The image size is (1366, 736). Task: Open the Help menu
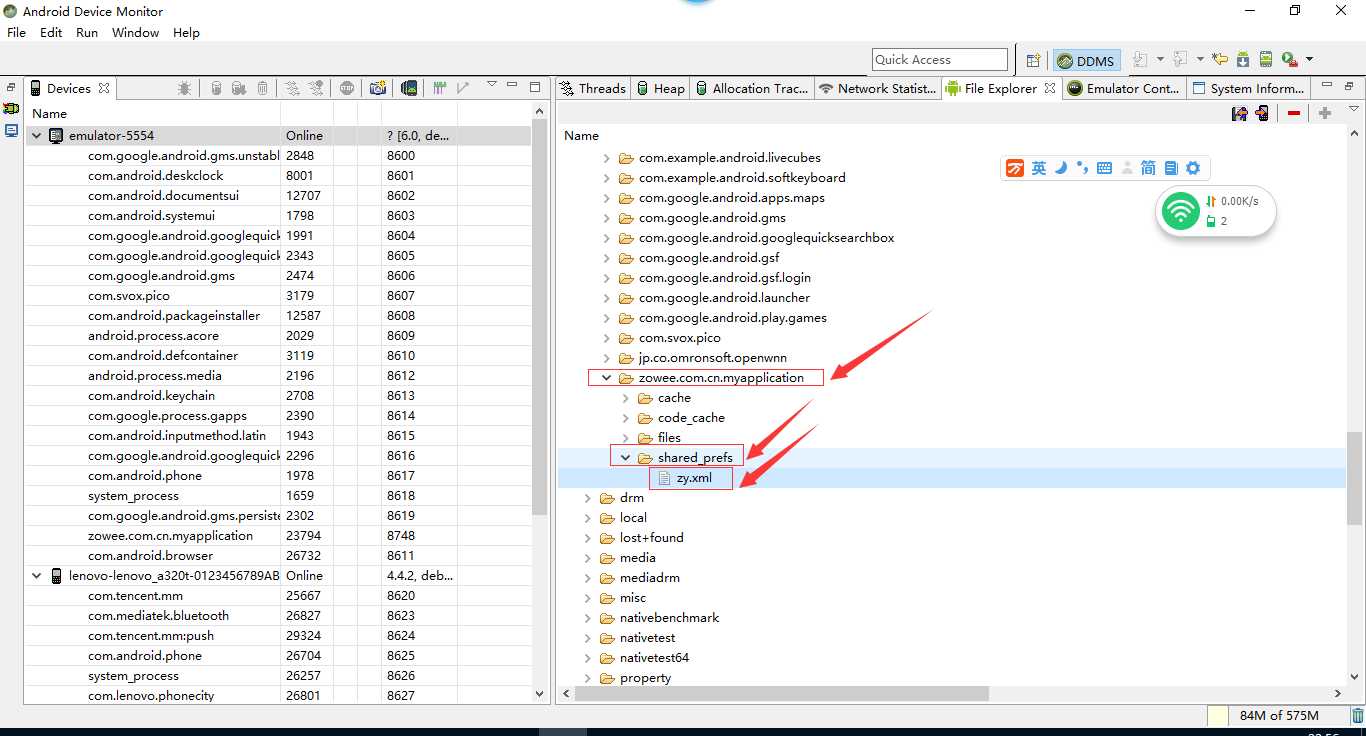186,32
